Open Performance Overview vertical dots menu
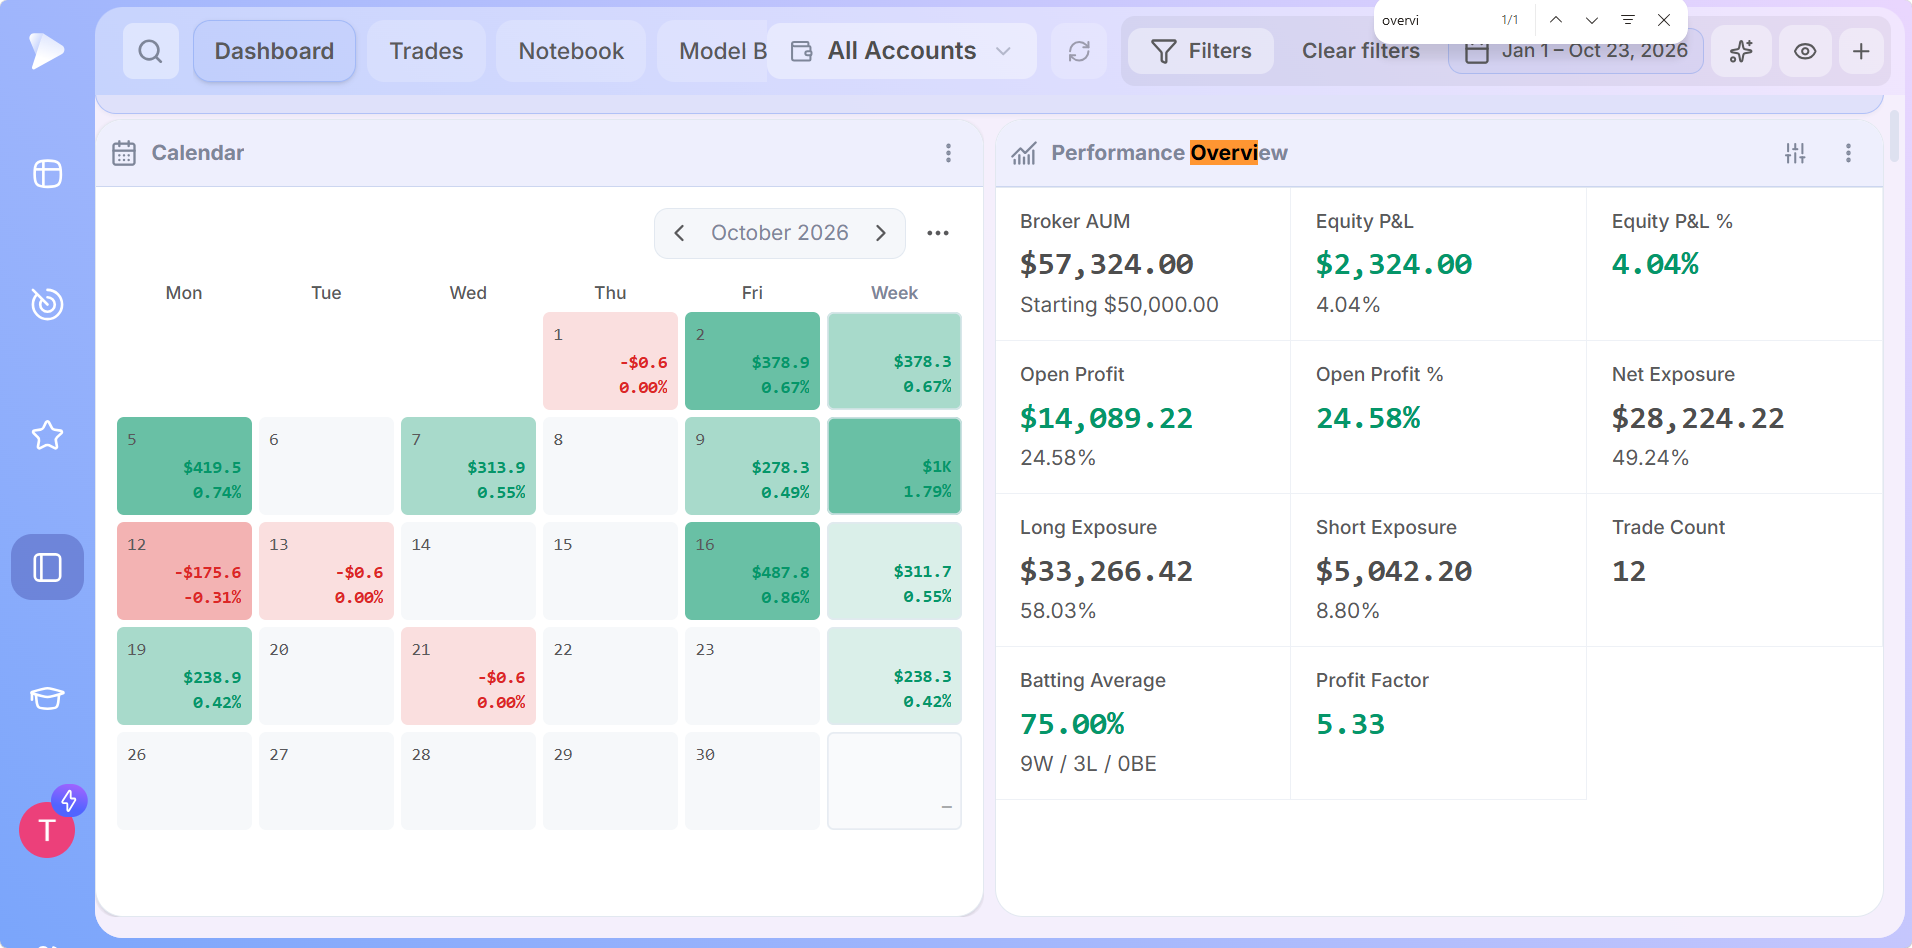This screenshot has height=948, width=1912. [1848, 153]
